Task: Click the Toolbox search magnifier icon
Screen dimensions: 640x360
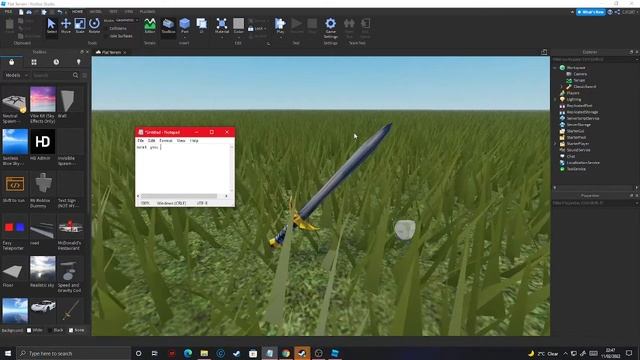Action: click(x=76, y=75)
